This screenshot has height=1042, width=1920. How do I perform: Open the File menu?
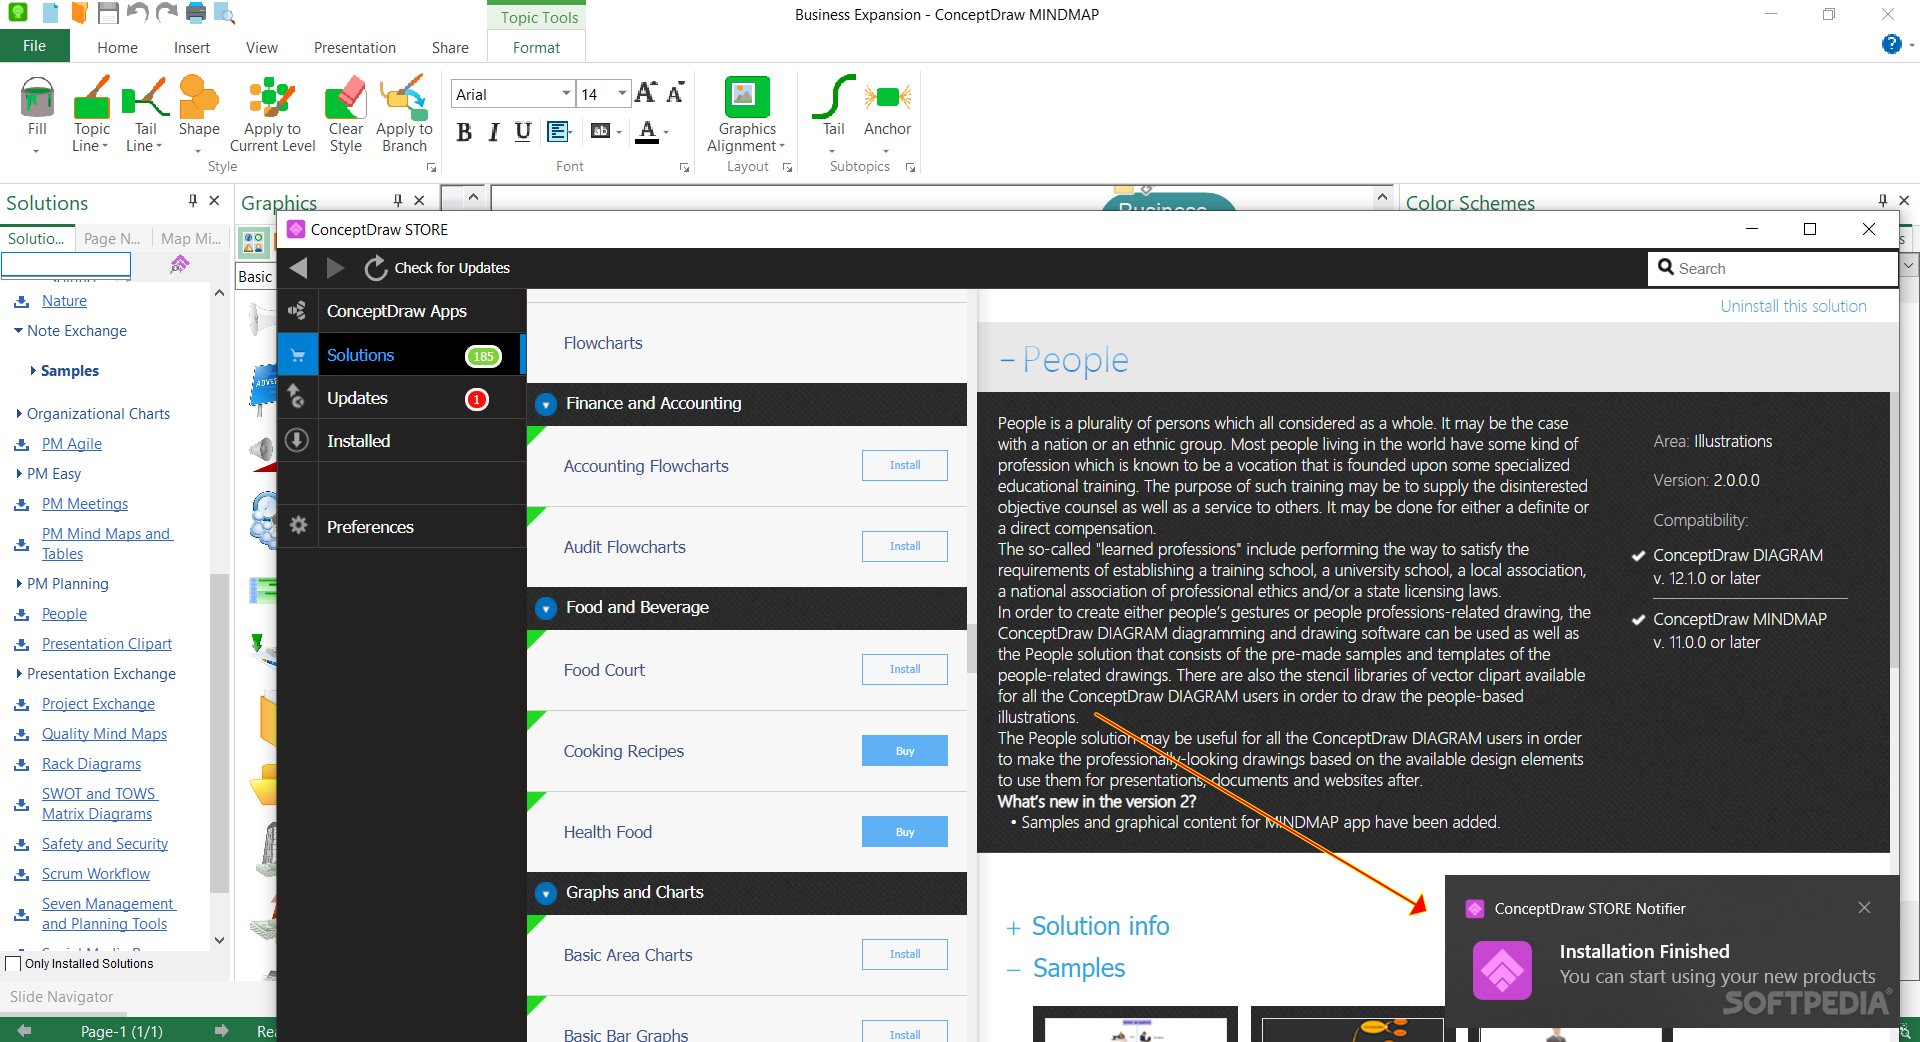tap(35, 46)
